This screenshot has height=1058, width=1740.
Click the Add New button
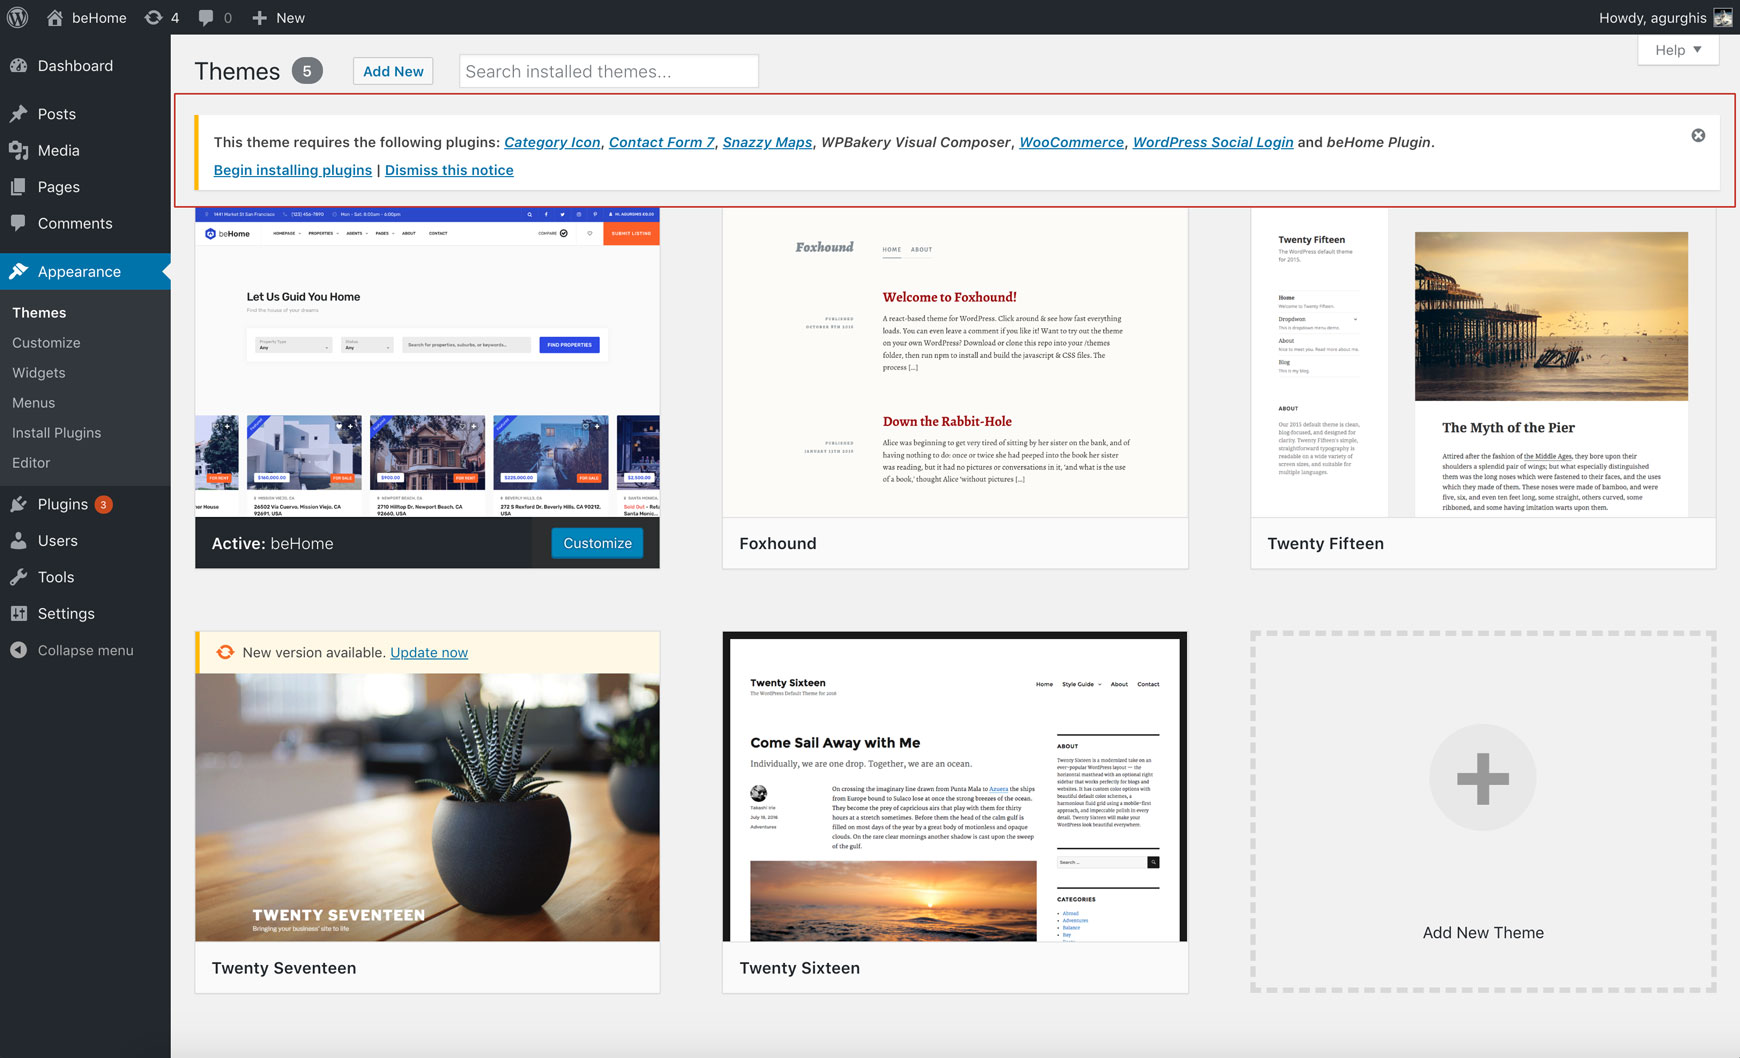(393, 71)
